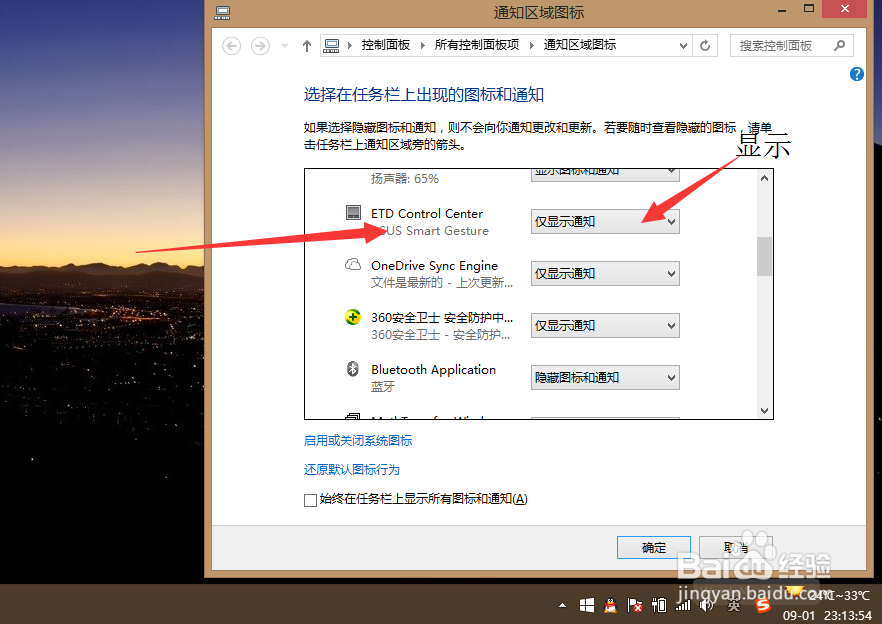Click the taskbar date and time
The width and height of the screenshot is (882, 624).
[827, 616]
